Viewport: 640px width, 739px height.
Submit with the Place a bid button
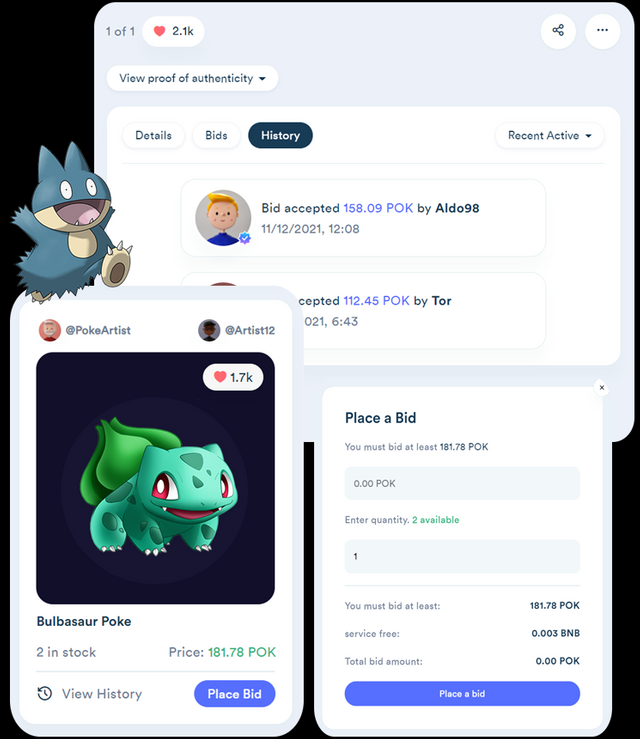pos(462,694)
